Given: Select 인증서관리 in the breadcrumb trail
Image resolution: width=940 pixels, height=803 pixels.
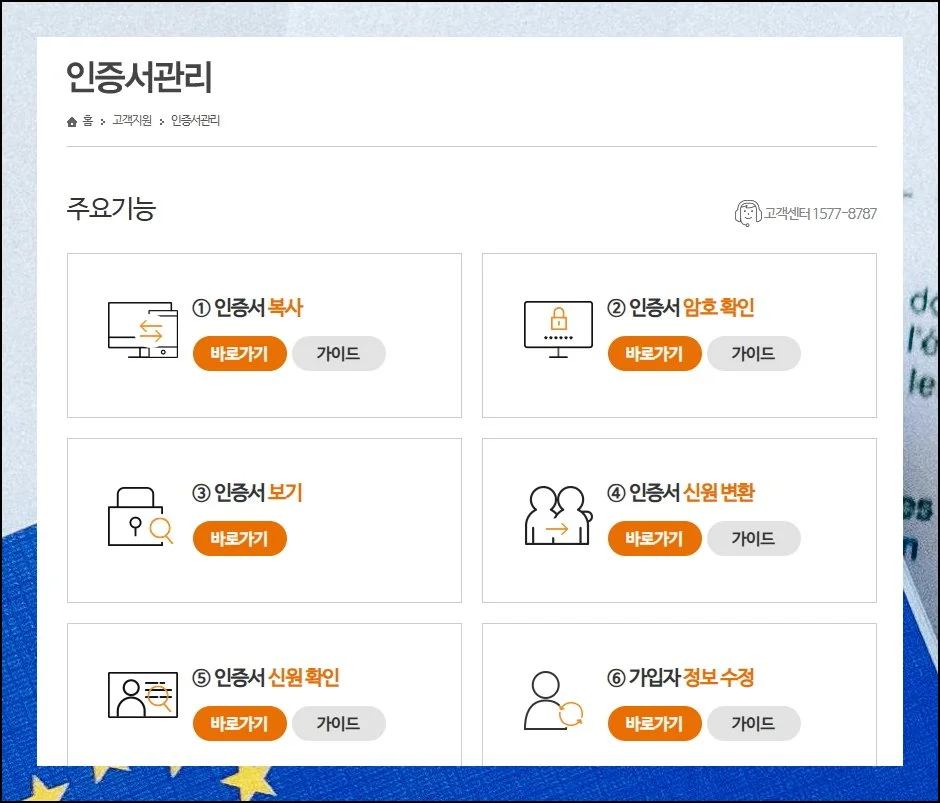Looking at the screenshot, I should click(194, 121).
